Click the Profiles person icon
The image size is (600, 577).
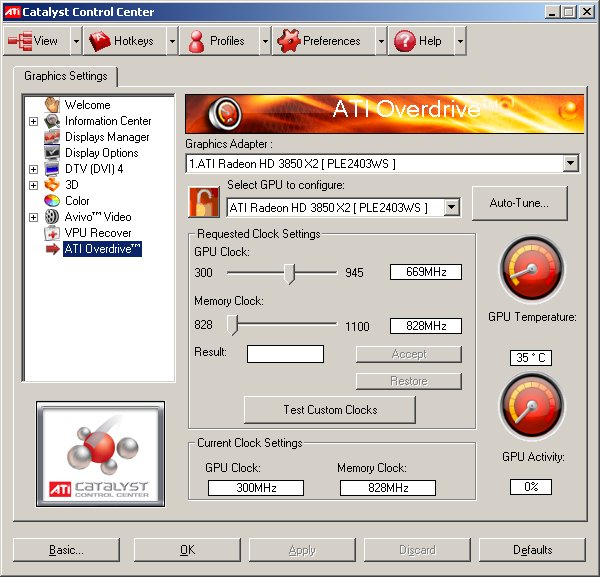click(x=196, y=41)
